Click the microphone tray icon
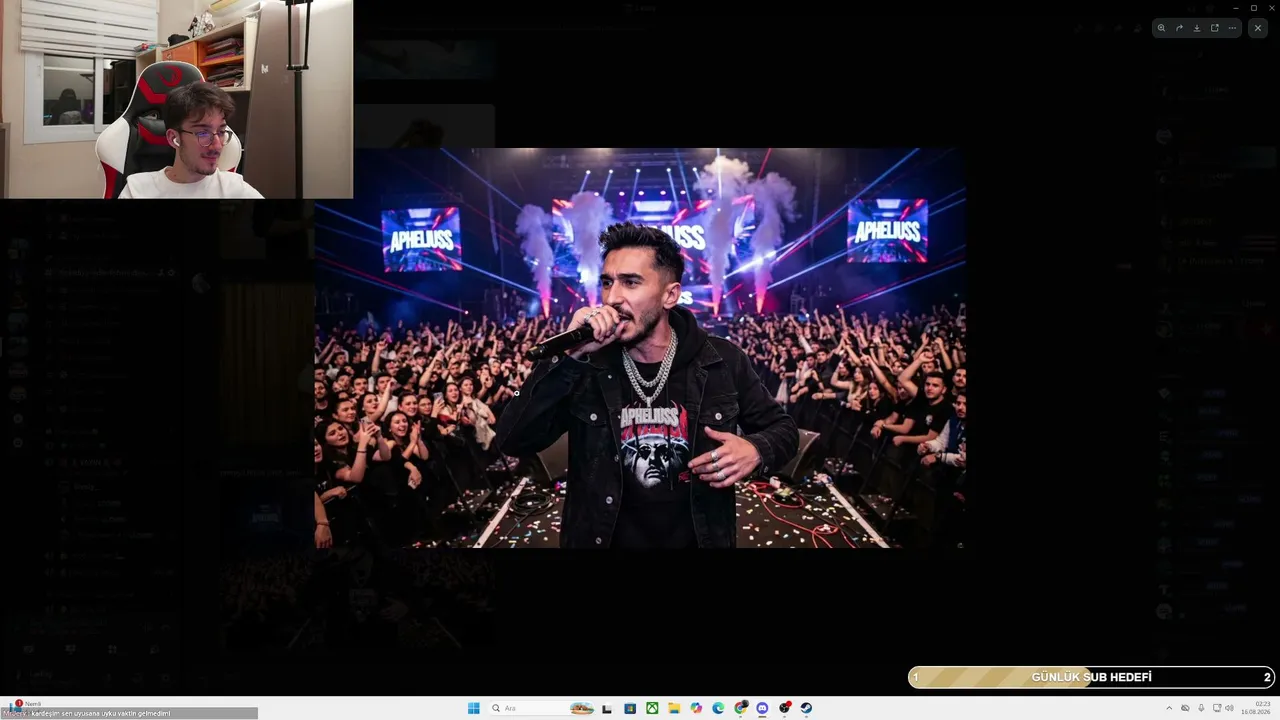1280x720 pixels. click(1201, 708)
